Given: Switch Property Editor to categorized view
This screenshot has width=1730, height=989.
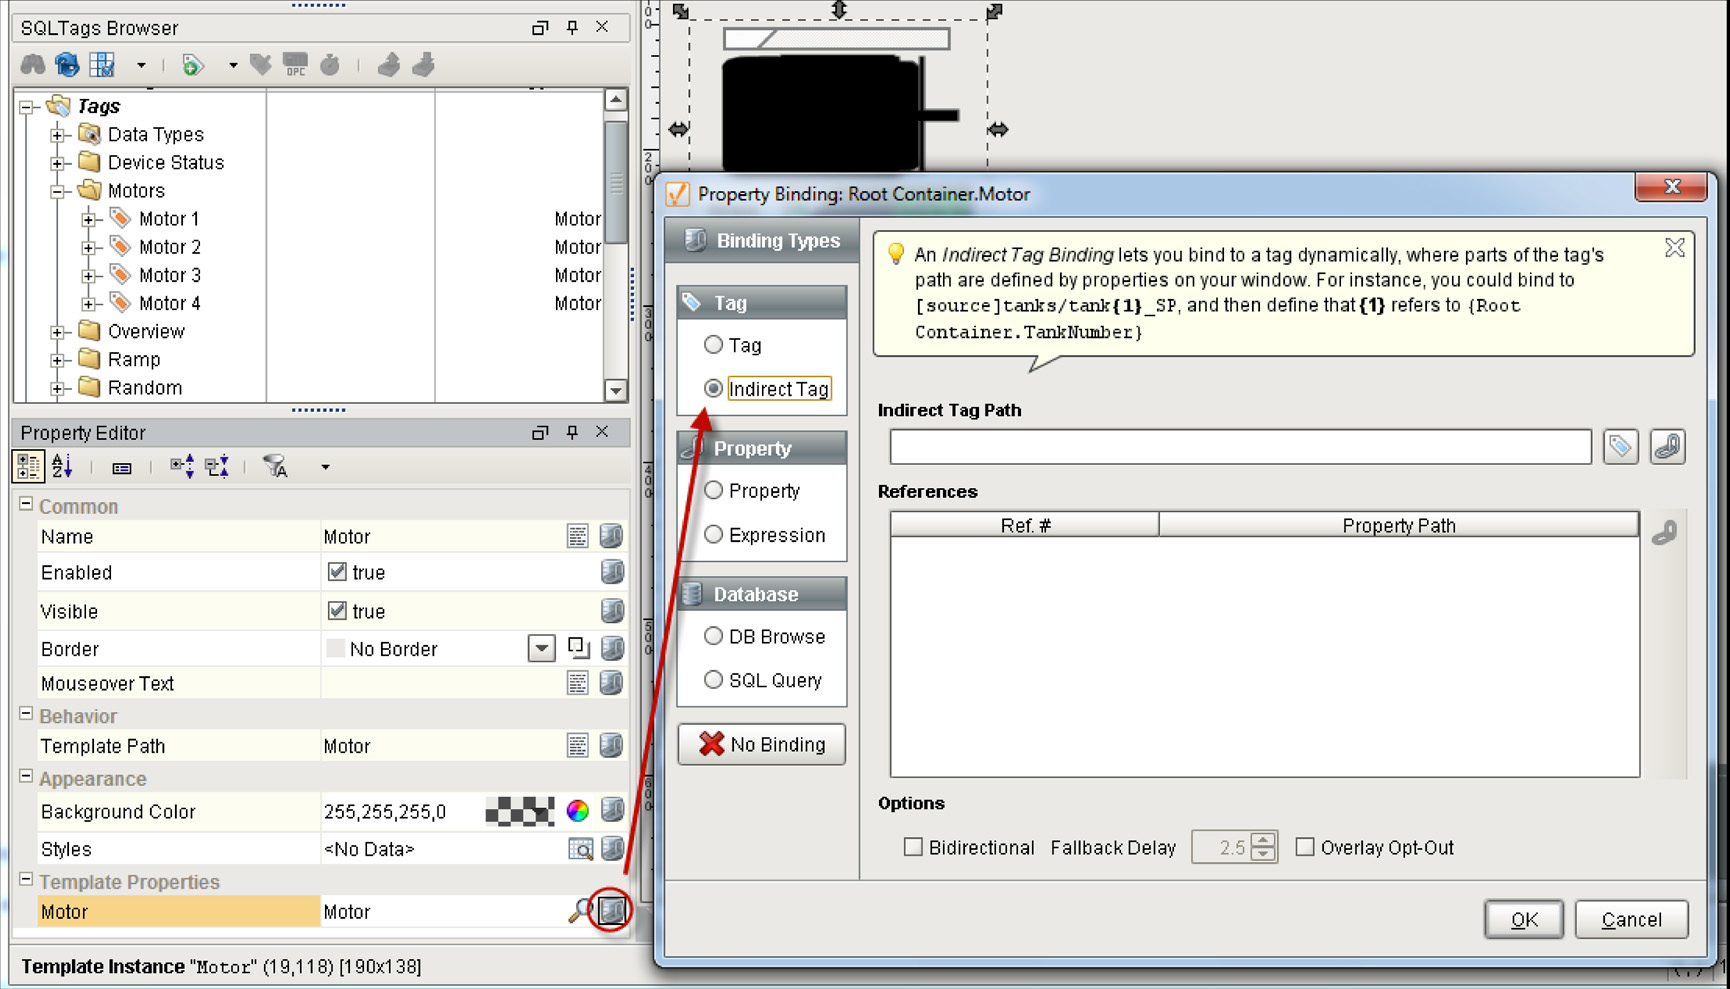Looking at the screenshot, I should (x=28, y=466).
